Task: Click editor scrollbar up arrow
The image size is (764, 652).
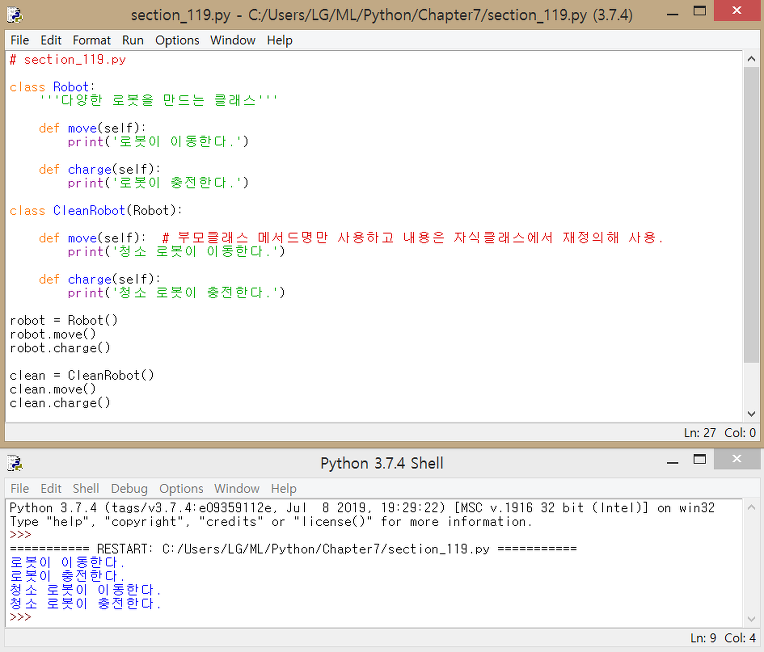Action: pyautogui.click(x=751, y=59)
